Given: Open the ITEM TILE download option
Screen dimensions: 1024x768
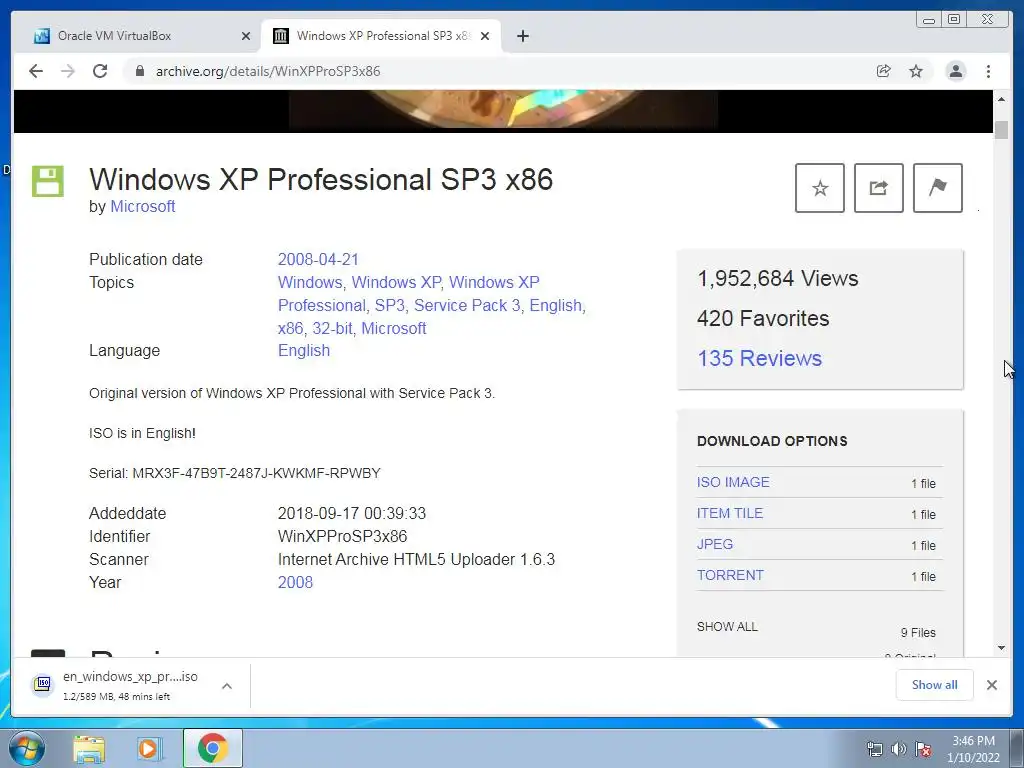Looking at the screenshot, I should click(729, 513).
